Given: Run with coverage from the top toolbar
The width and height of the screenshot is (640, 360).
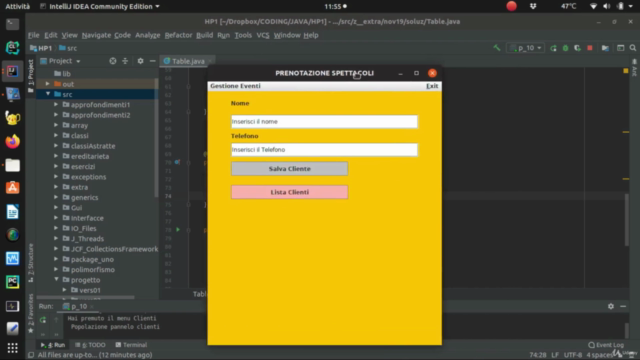Looking at the screenshot, I should [577, 48].
